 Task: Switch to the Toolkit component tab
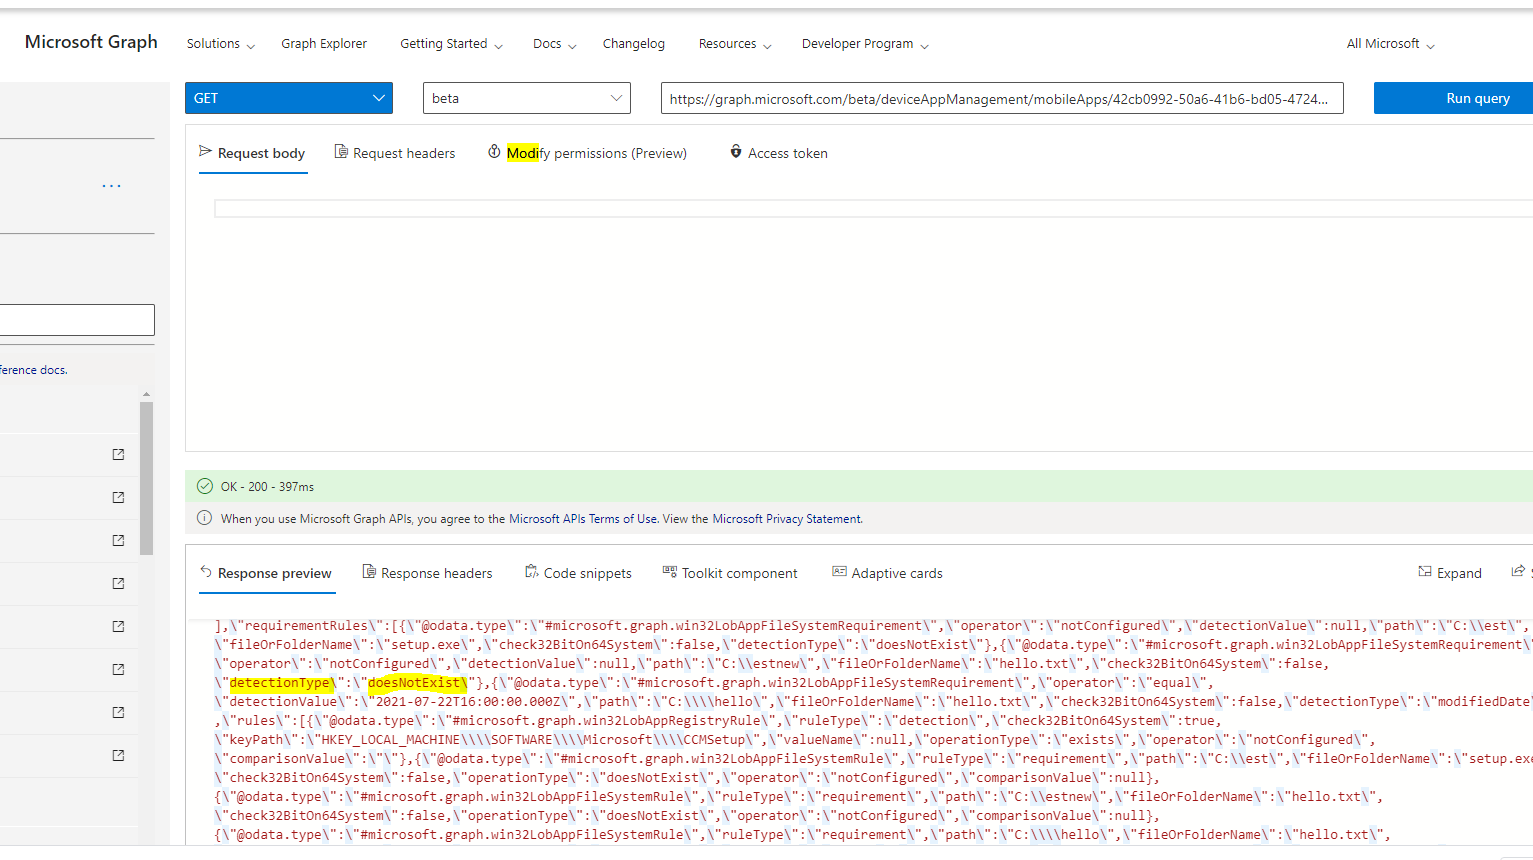tap(730, 573)
